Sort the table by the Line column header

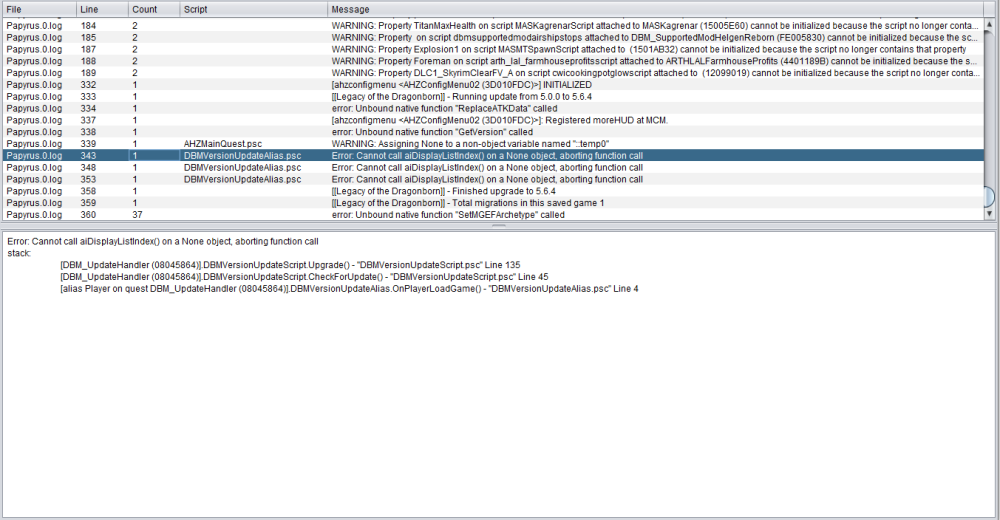pos(101,10)
